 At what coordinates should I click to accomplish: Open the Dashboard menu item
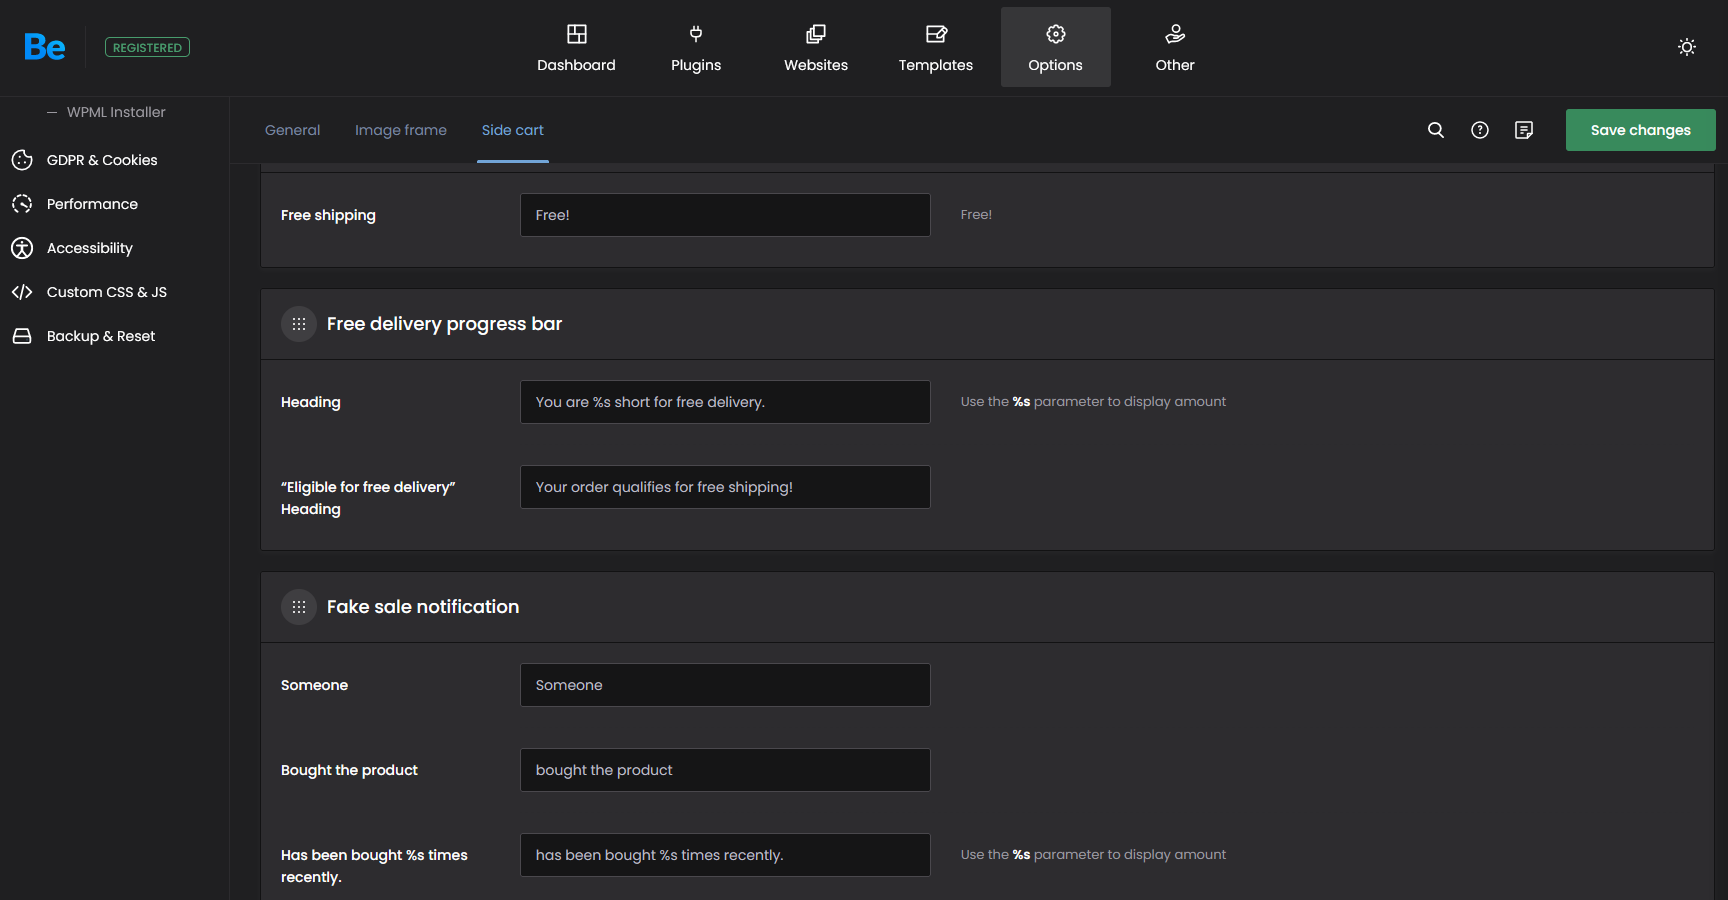coord(576,47)
